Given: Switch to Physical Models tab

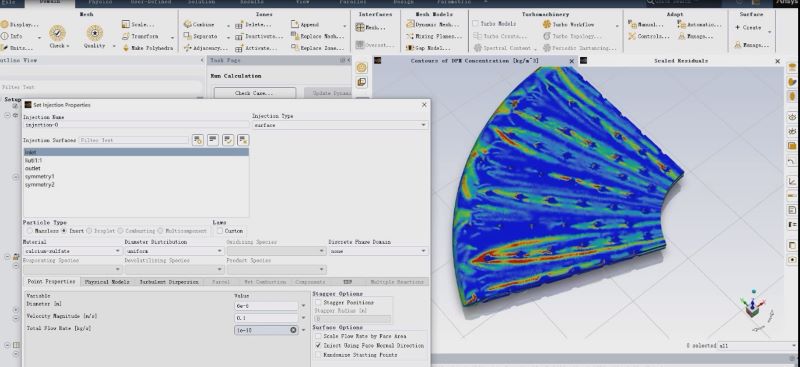Looking at the screenshot, I should [107, 282].
